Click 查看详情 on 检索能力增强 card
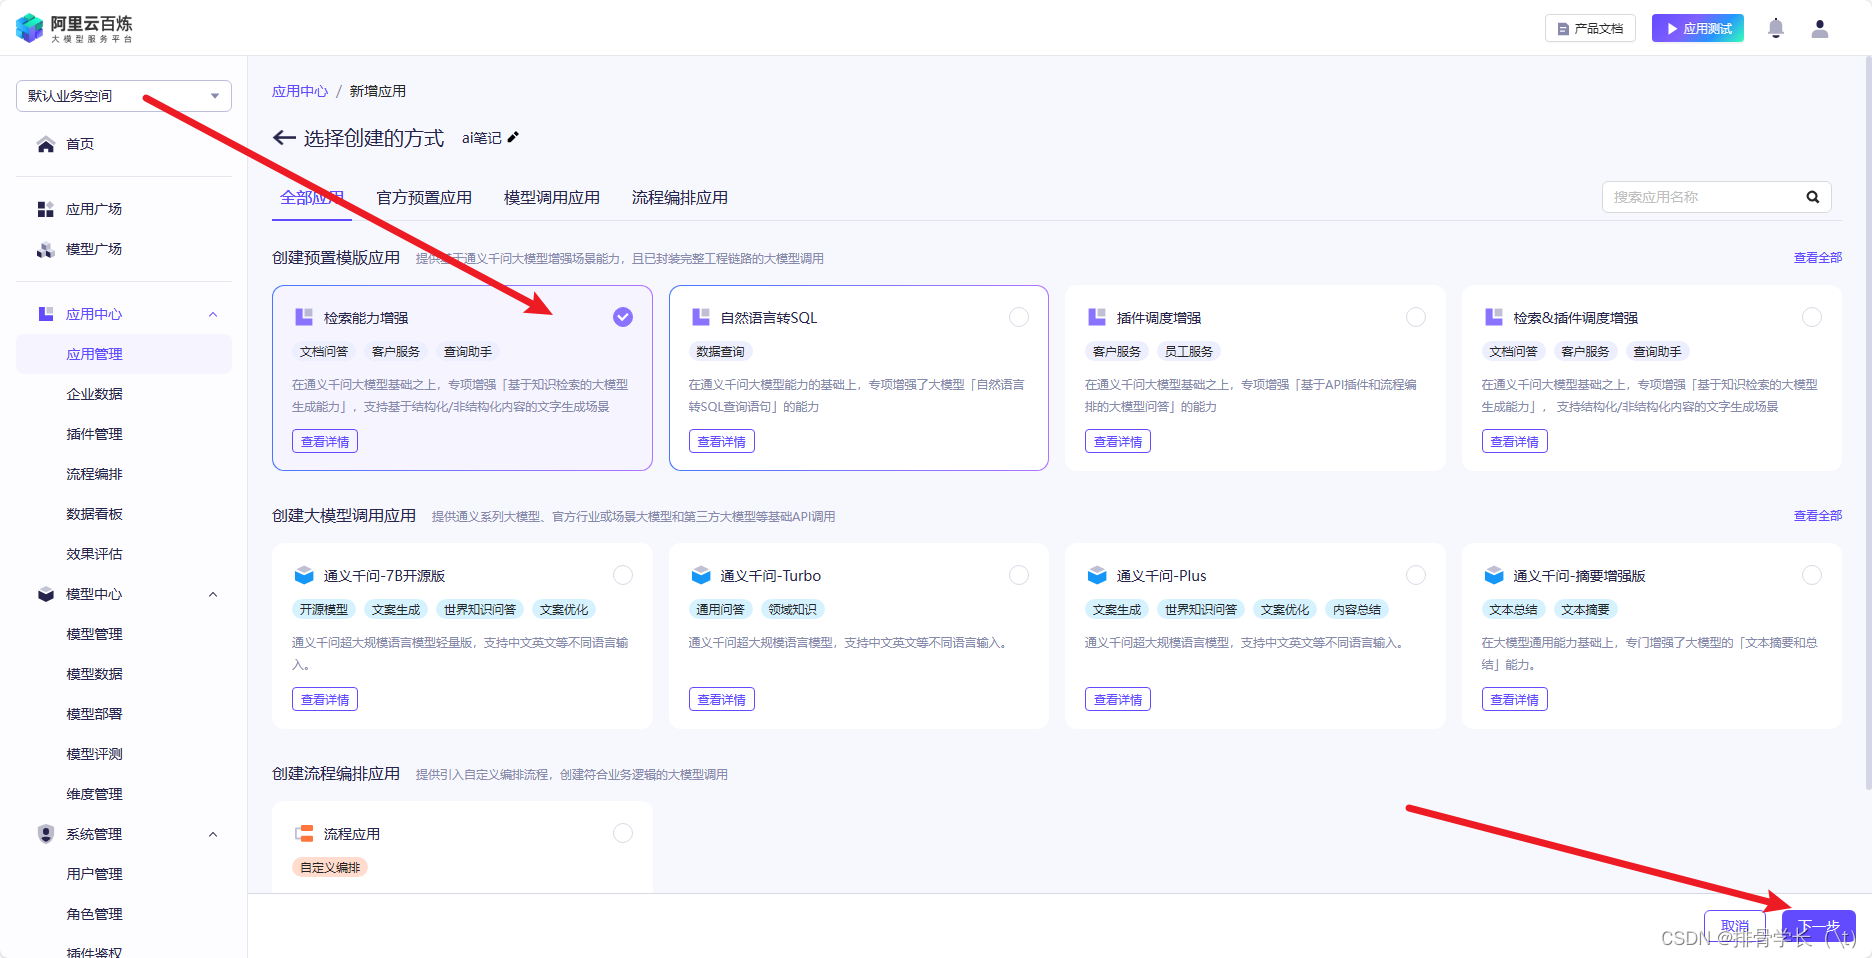 (x=325, y=441)
